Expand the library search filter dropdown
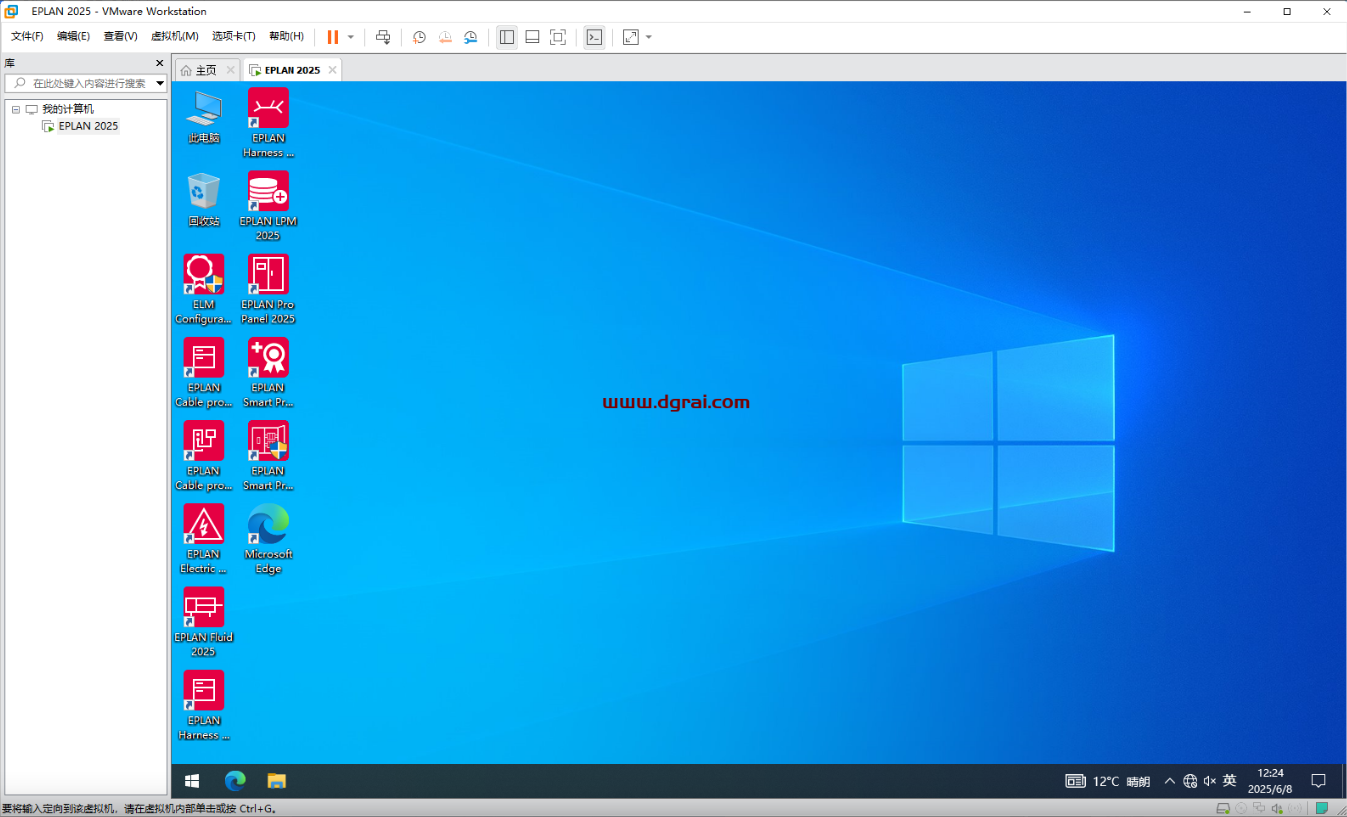This screenshot has height=817, width=1347. pos(160,84)
